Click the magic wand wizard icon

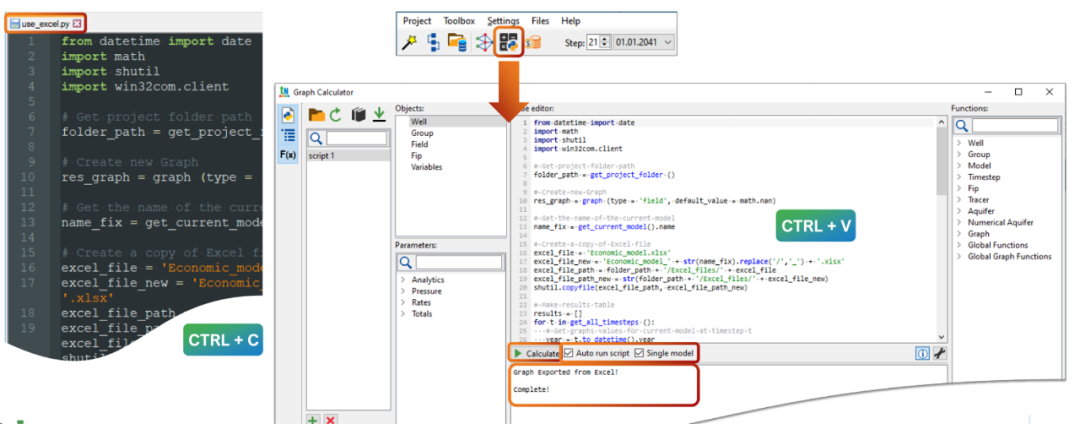(410, 42)
